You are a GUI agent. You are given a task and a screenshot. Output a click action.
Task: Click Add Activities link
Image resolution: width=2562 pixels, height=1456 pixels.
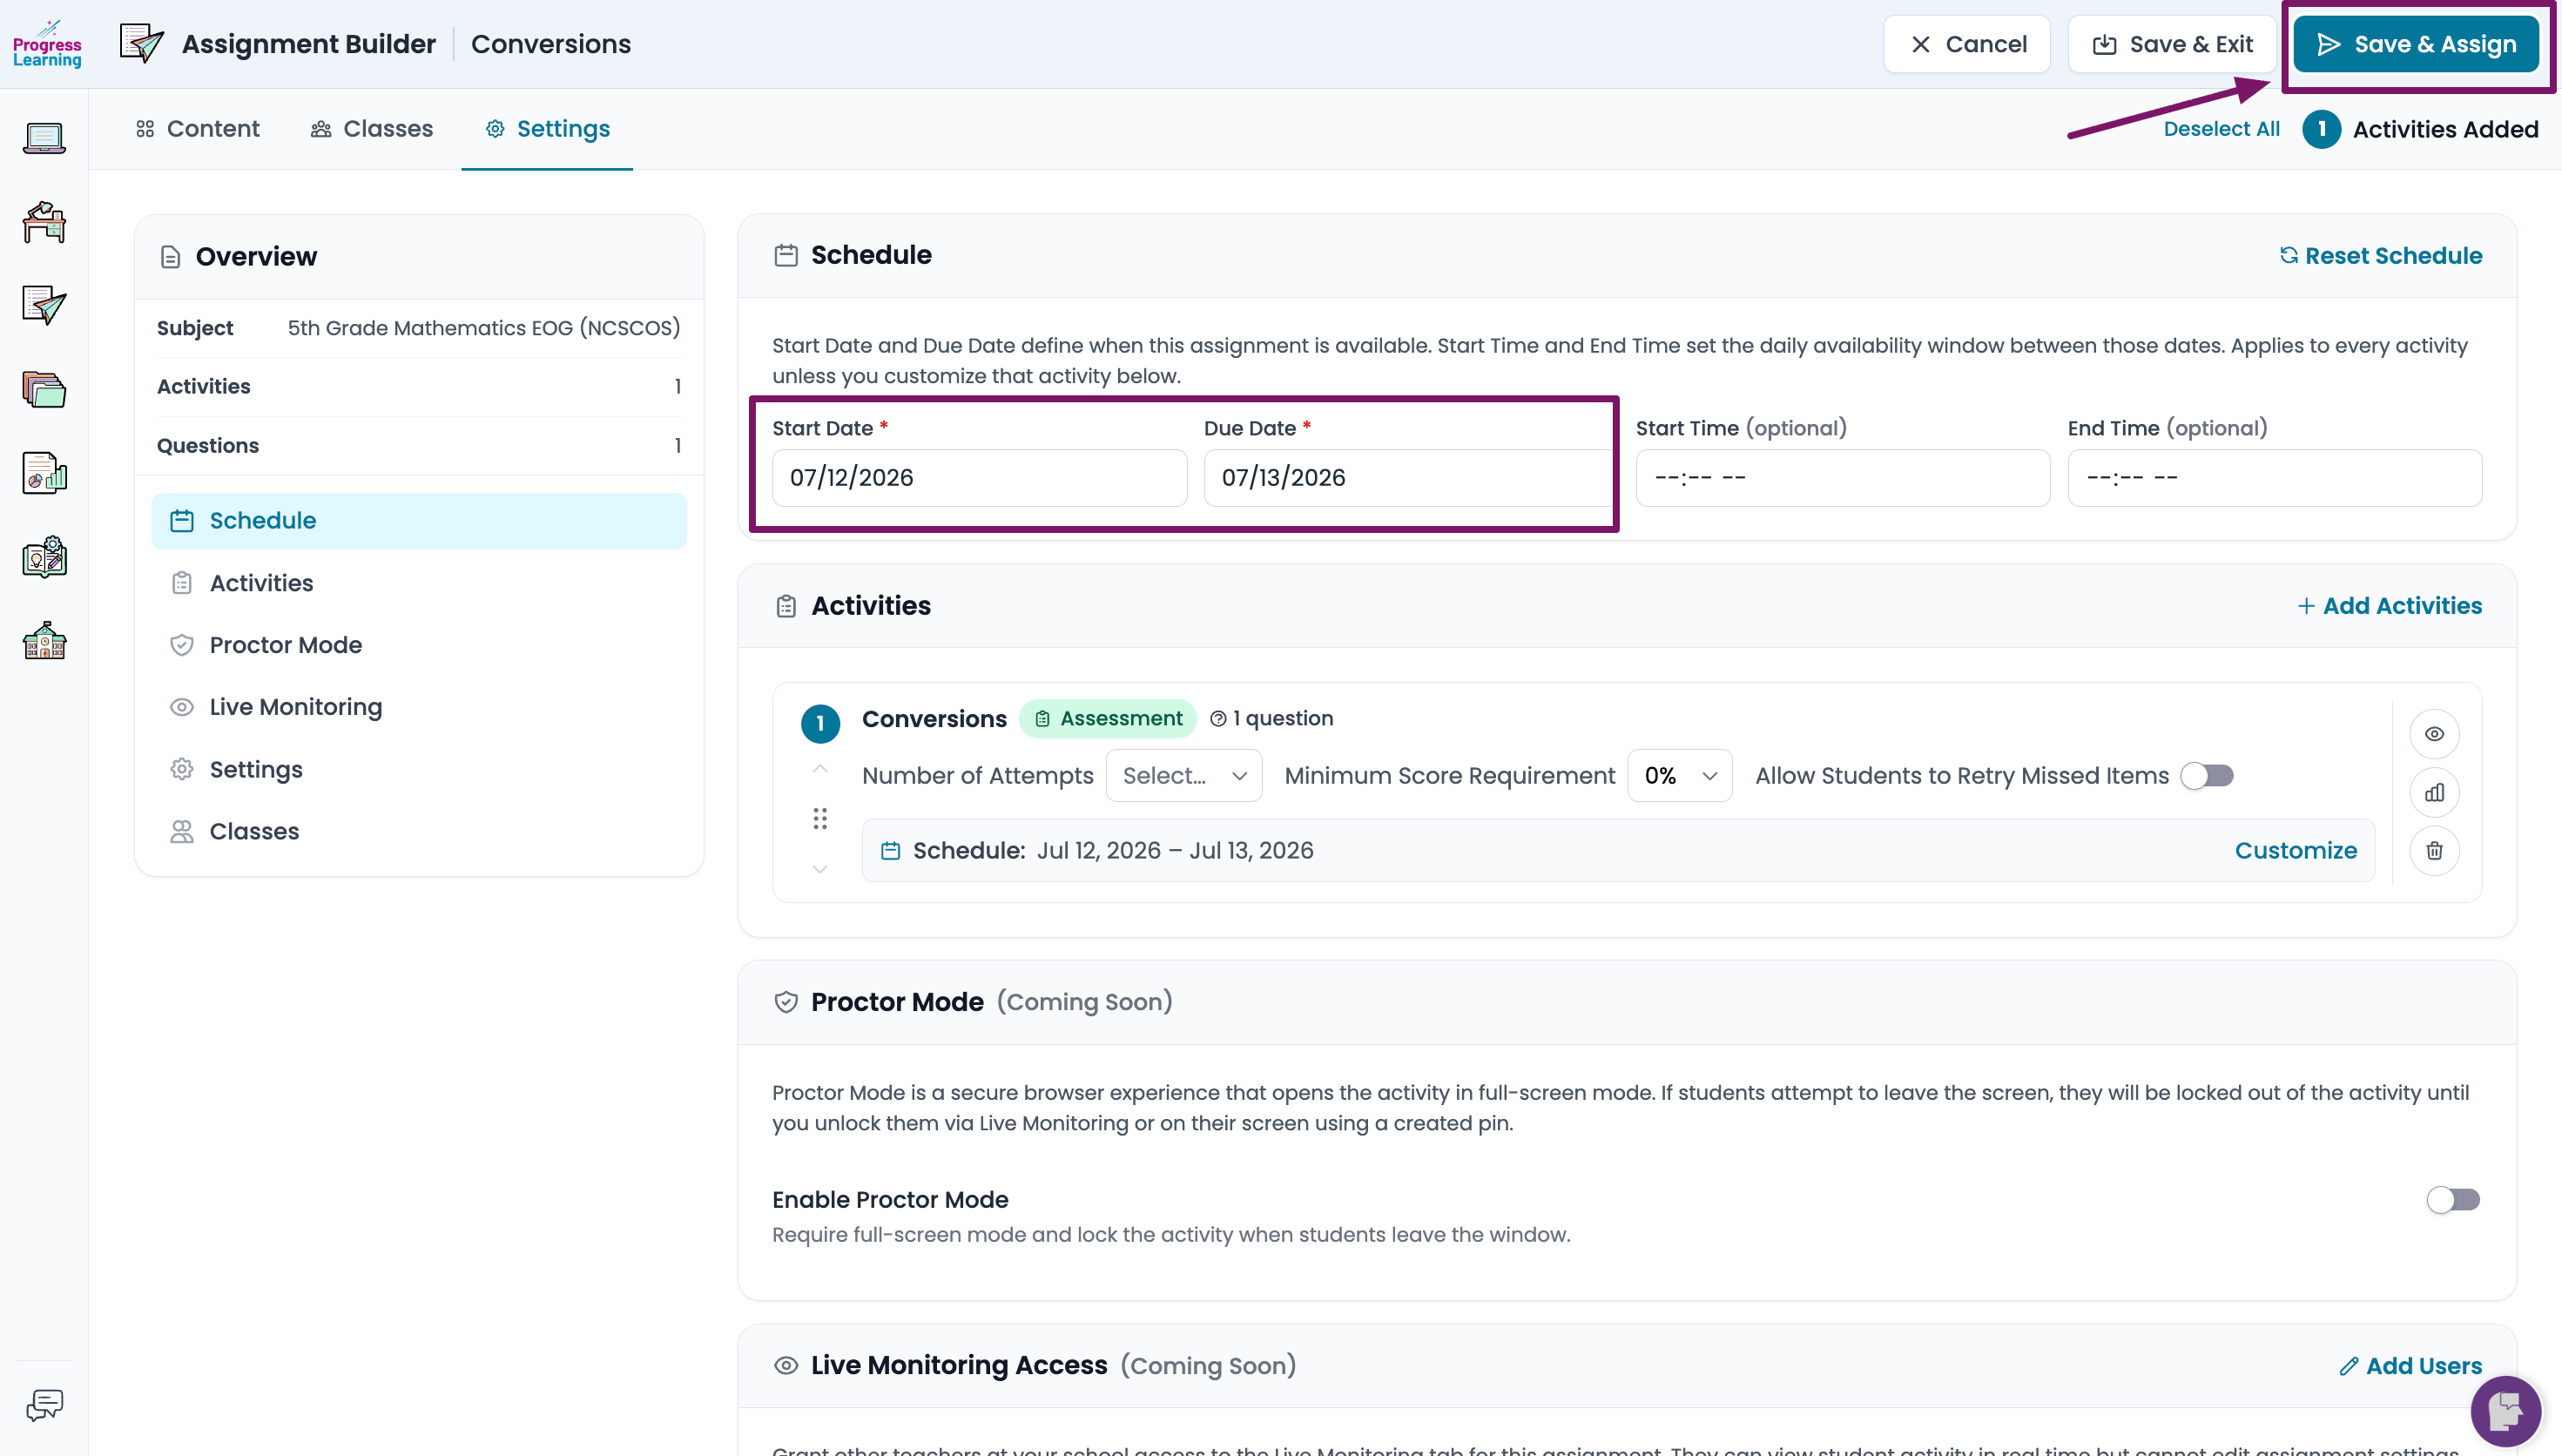pos(2390,606)
